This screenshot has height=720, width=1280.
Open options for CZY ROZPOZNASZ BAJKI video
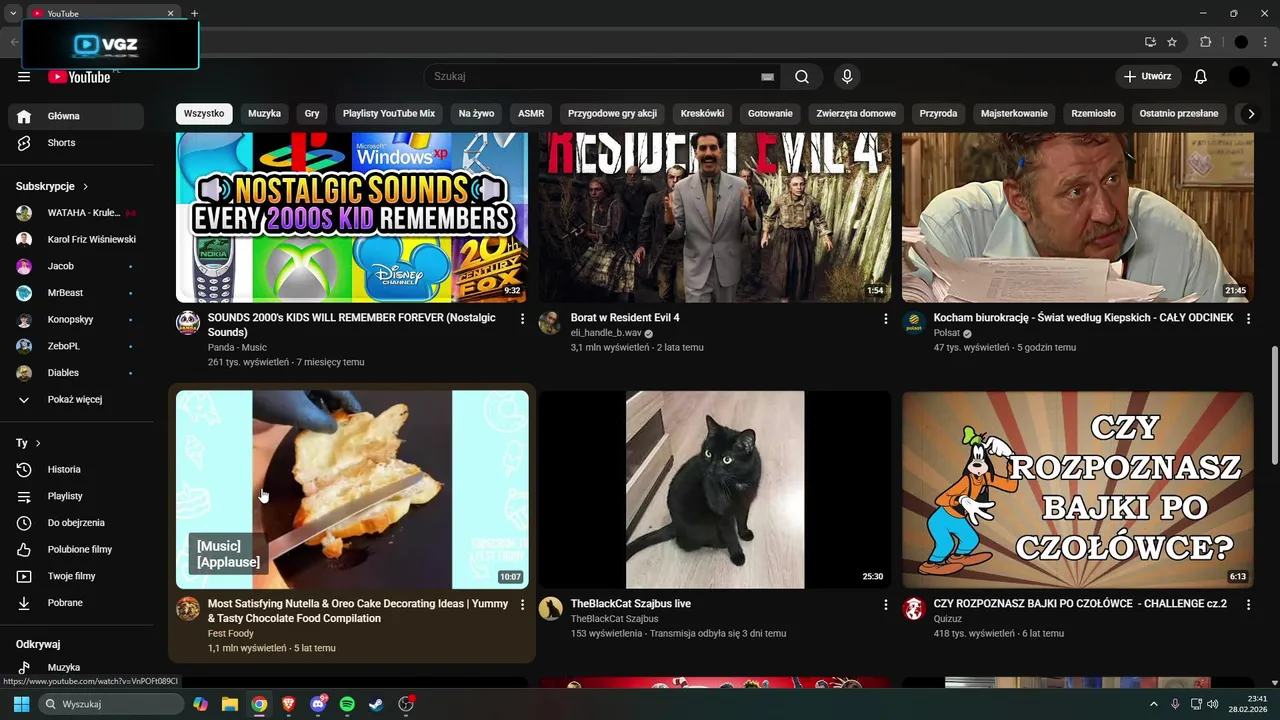pos(1248,604)
